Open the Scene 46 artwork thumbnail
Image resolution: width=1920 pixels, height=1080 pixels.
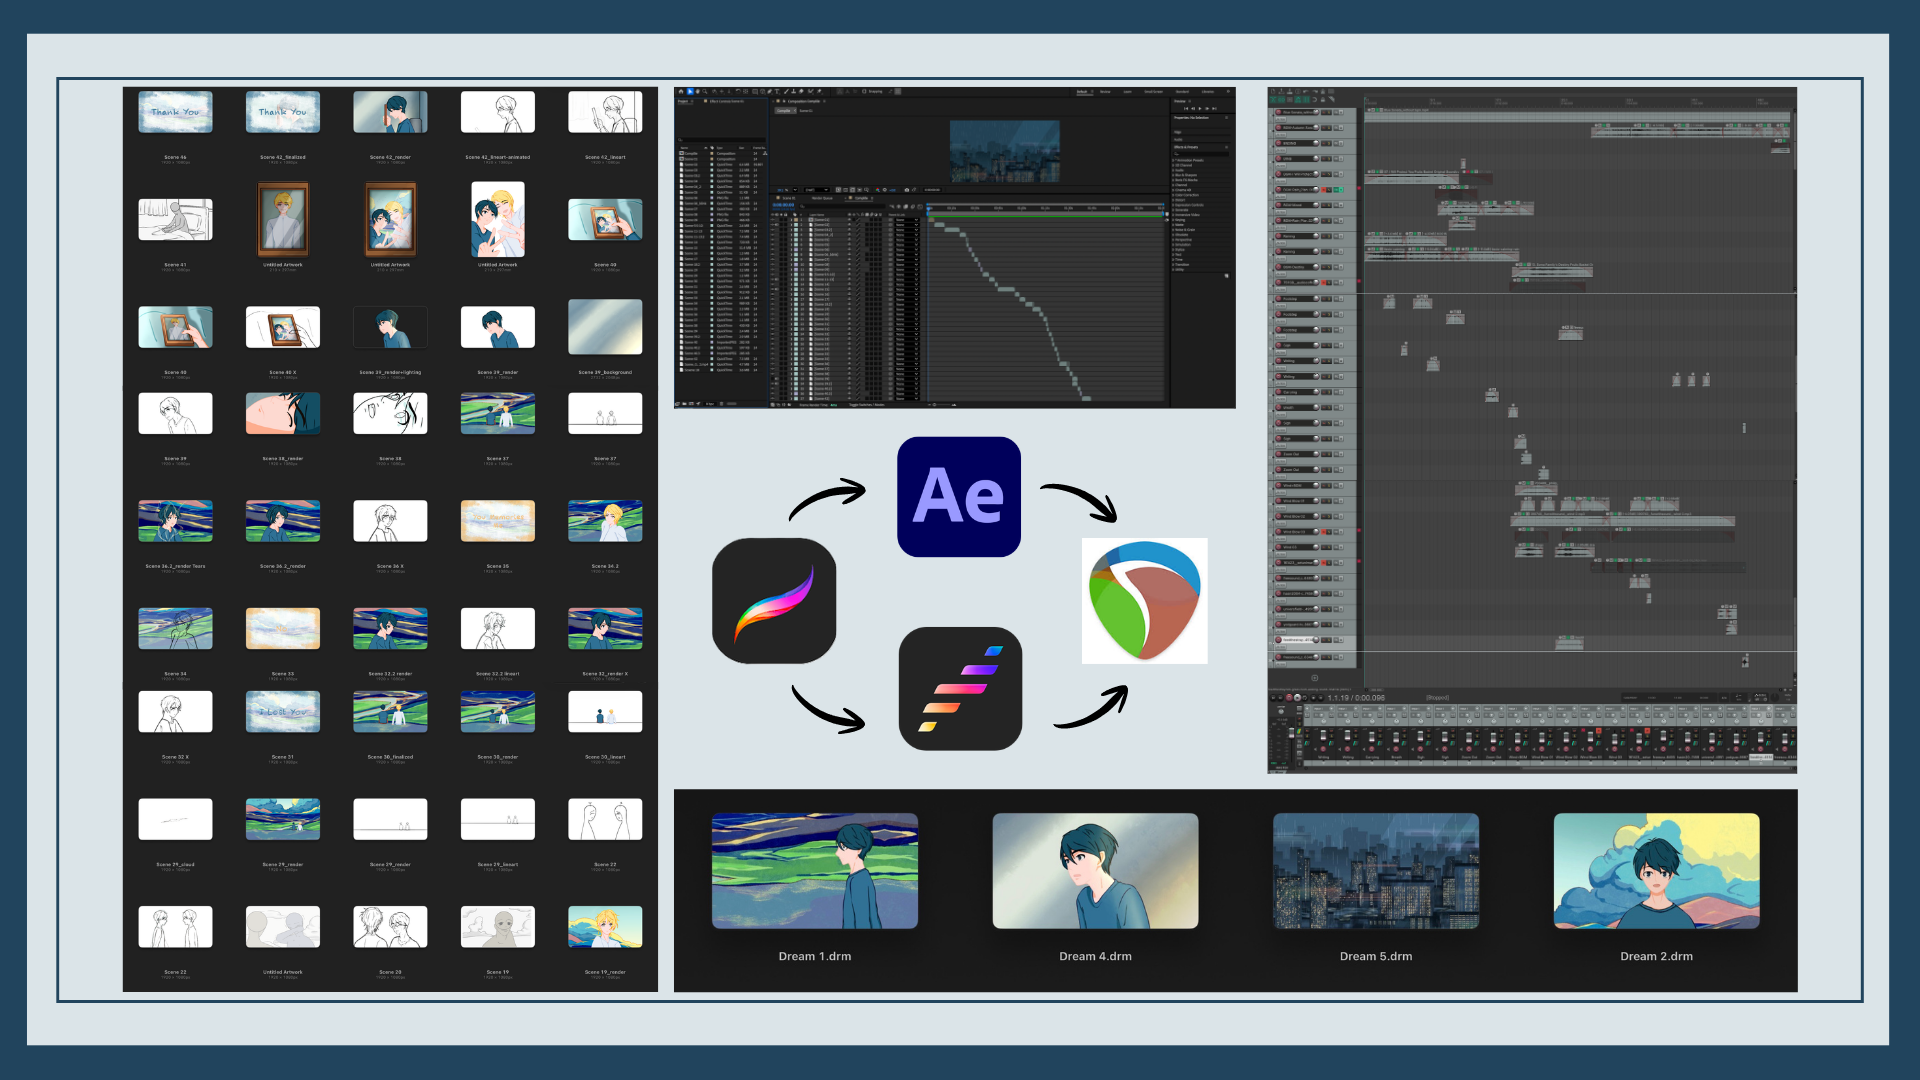click(175, 112)
